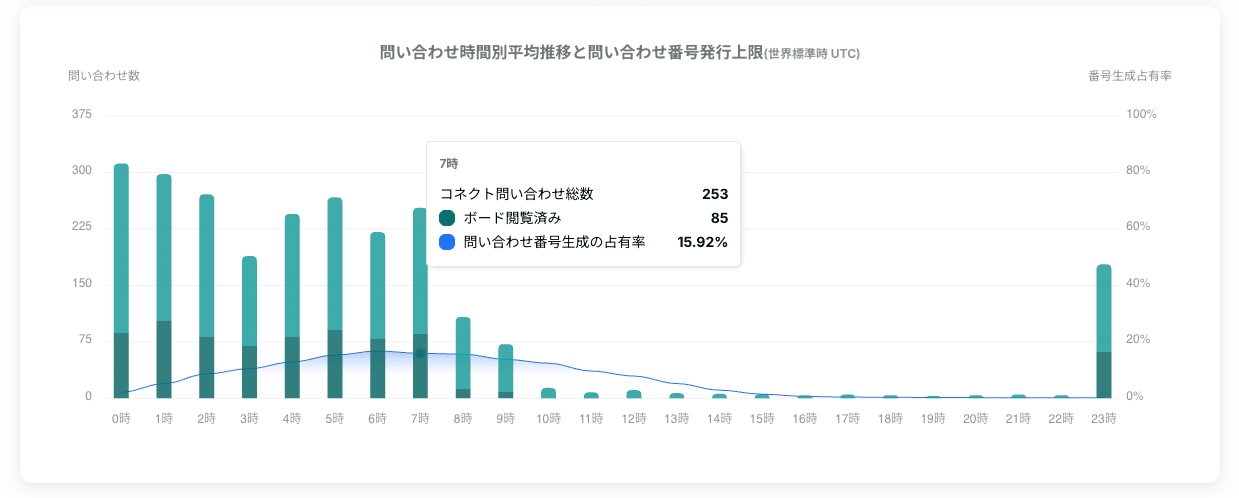Select the 20時 x-axis tick label
Viewport: 1239px width, 498px height.
[x=976, y=419]
